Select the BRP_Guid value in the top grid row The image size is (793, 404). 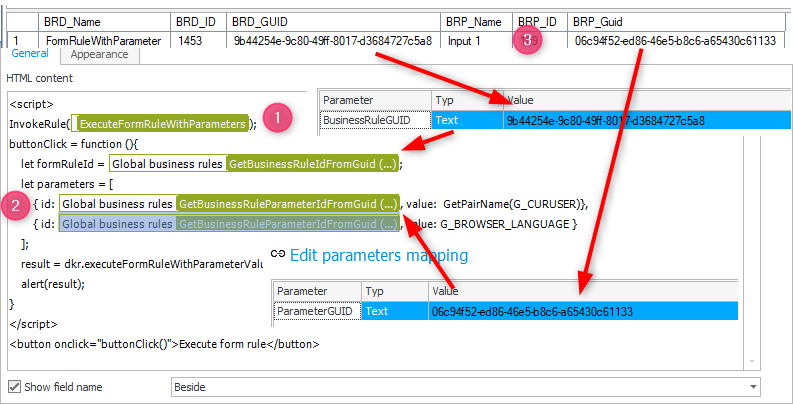[675, 40]
